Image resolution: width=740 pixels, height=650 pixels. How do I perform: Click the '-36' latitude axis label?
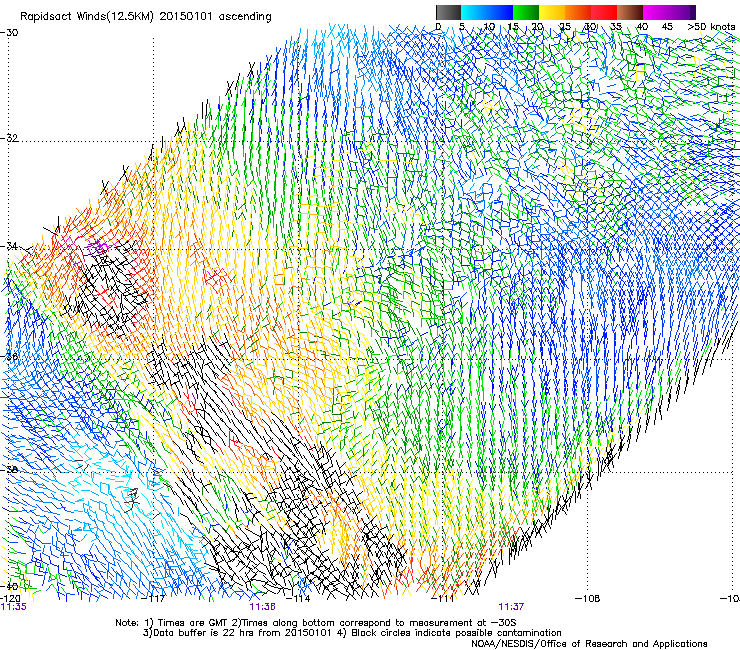[x=9, y=356]
